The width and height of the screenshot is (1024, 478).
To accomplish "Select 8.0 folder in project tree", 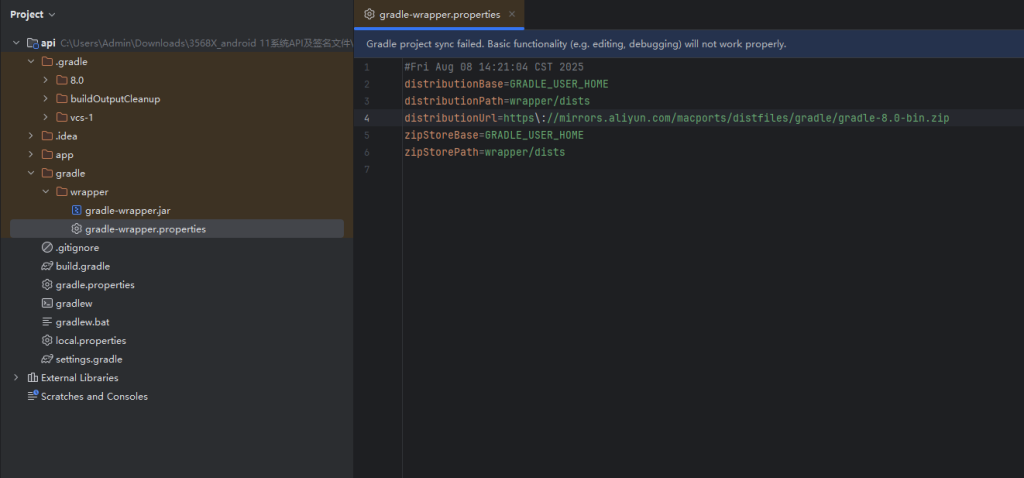I will (x=77, y=80).
